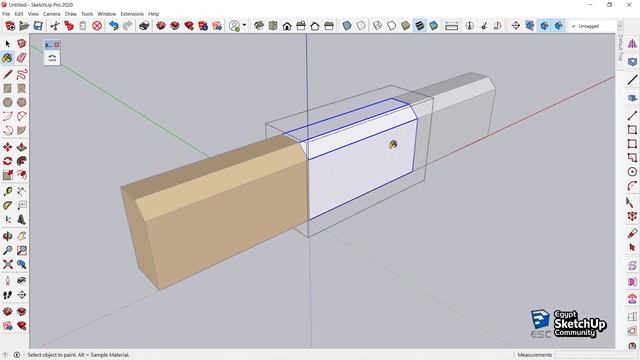Enable Monochrome face style
The height and width of the screenshot is (360, 640).
click(x=433, y=26)
